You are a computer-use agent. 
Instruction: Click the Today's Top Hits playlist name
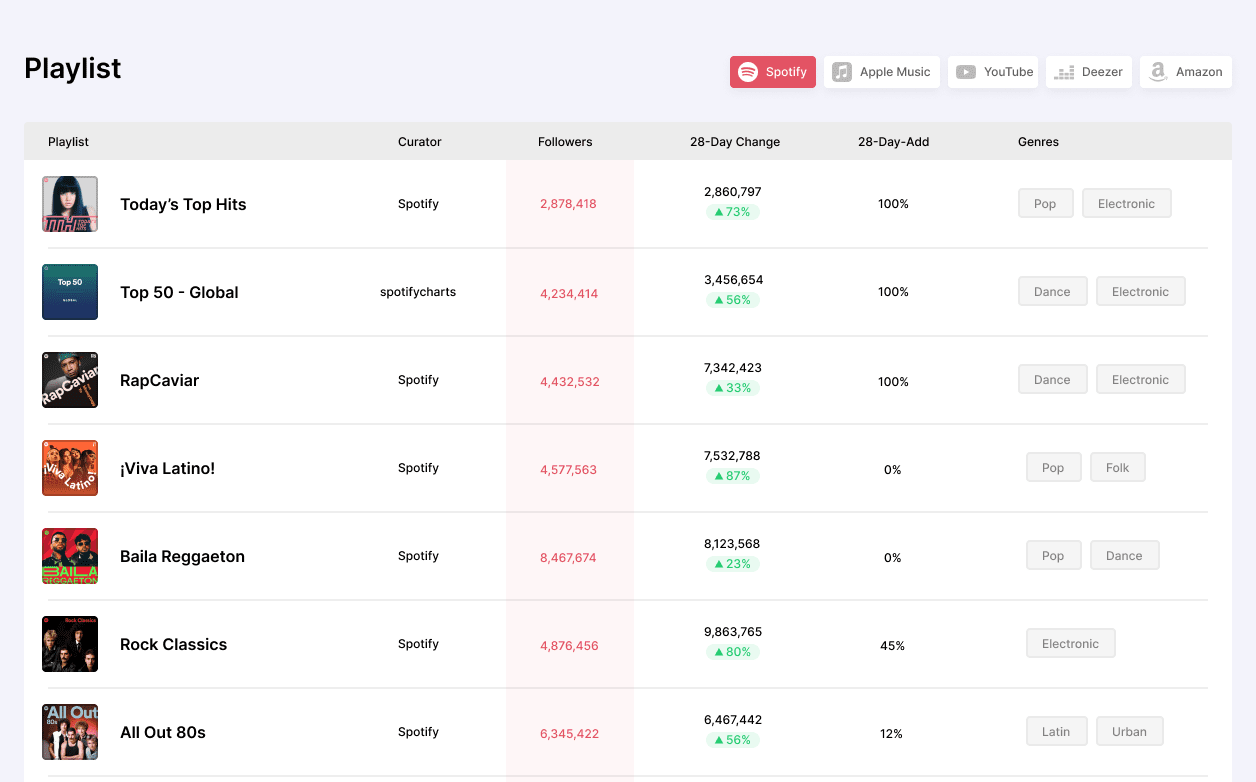tap(183, 204)
